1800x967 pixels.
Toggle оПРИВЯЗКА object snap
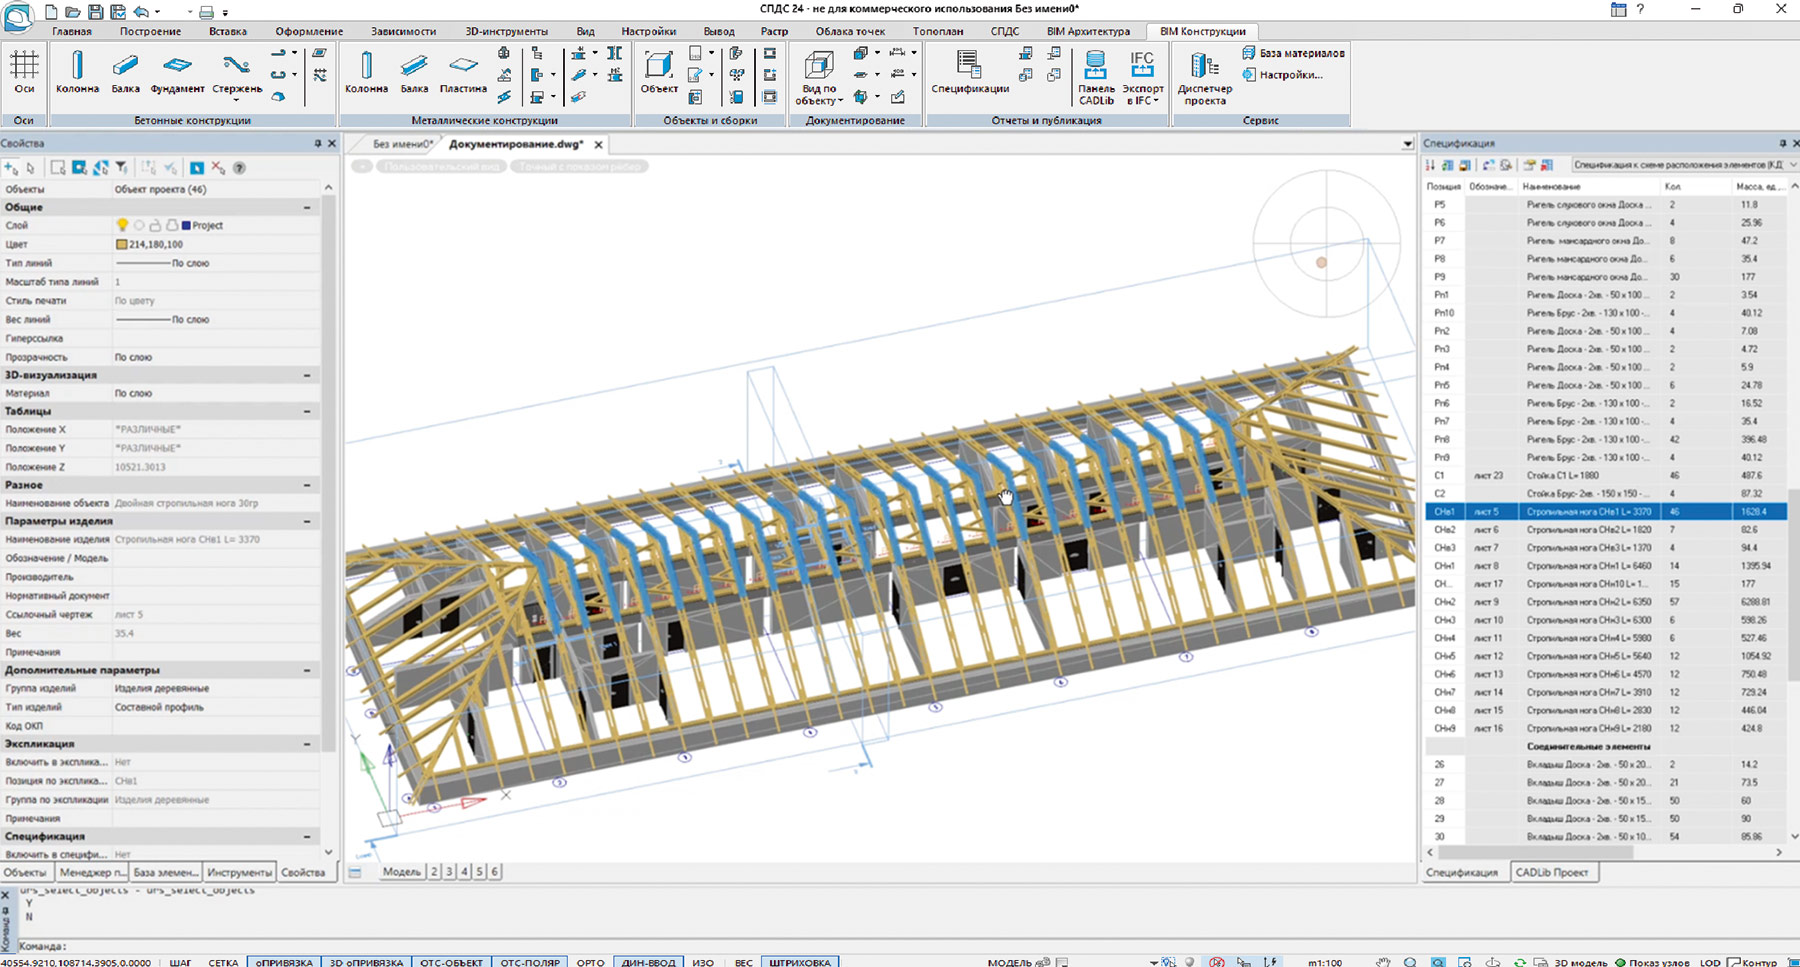(x=284, y=962)
